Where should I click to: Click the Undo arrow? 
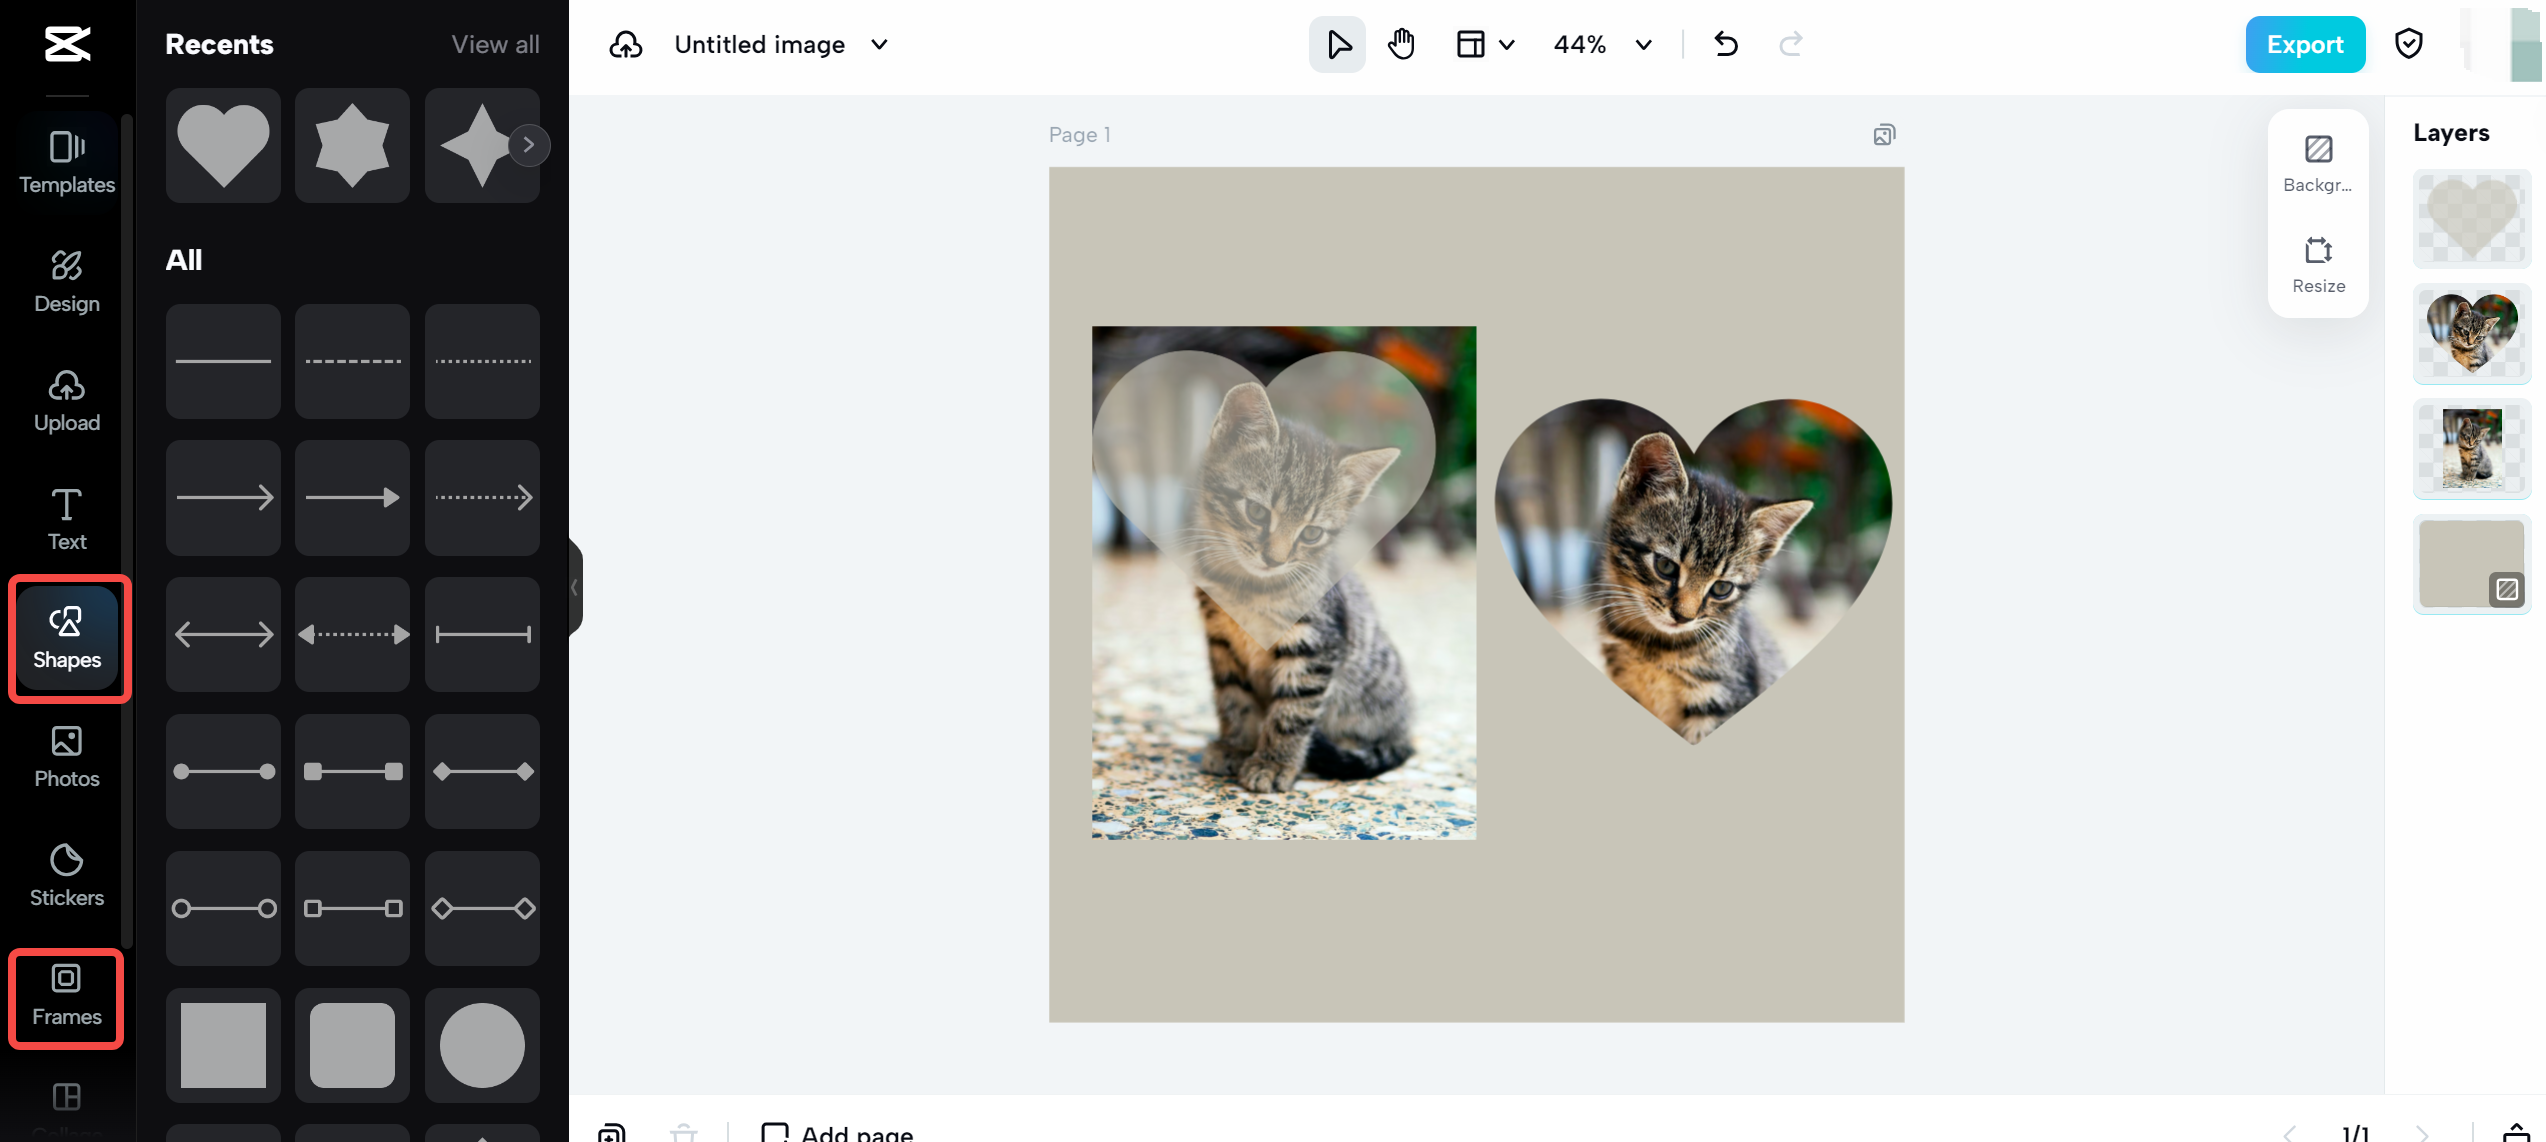click(x=1726, y=44)
